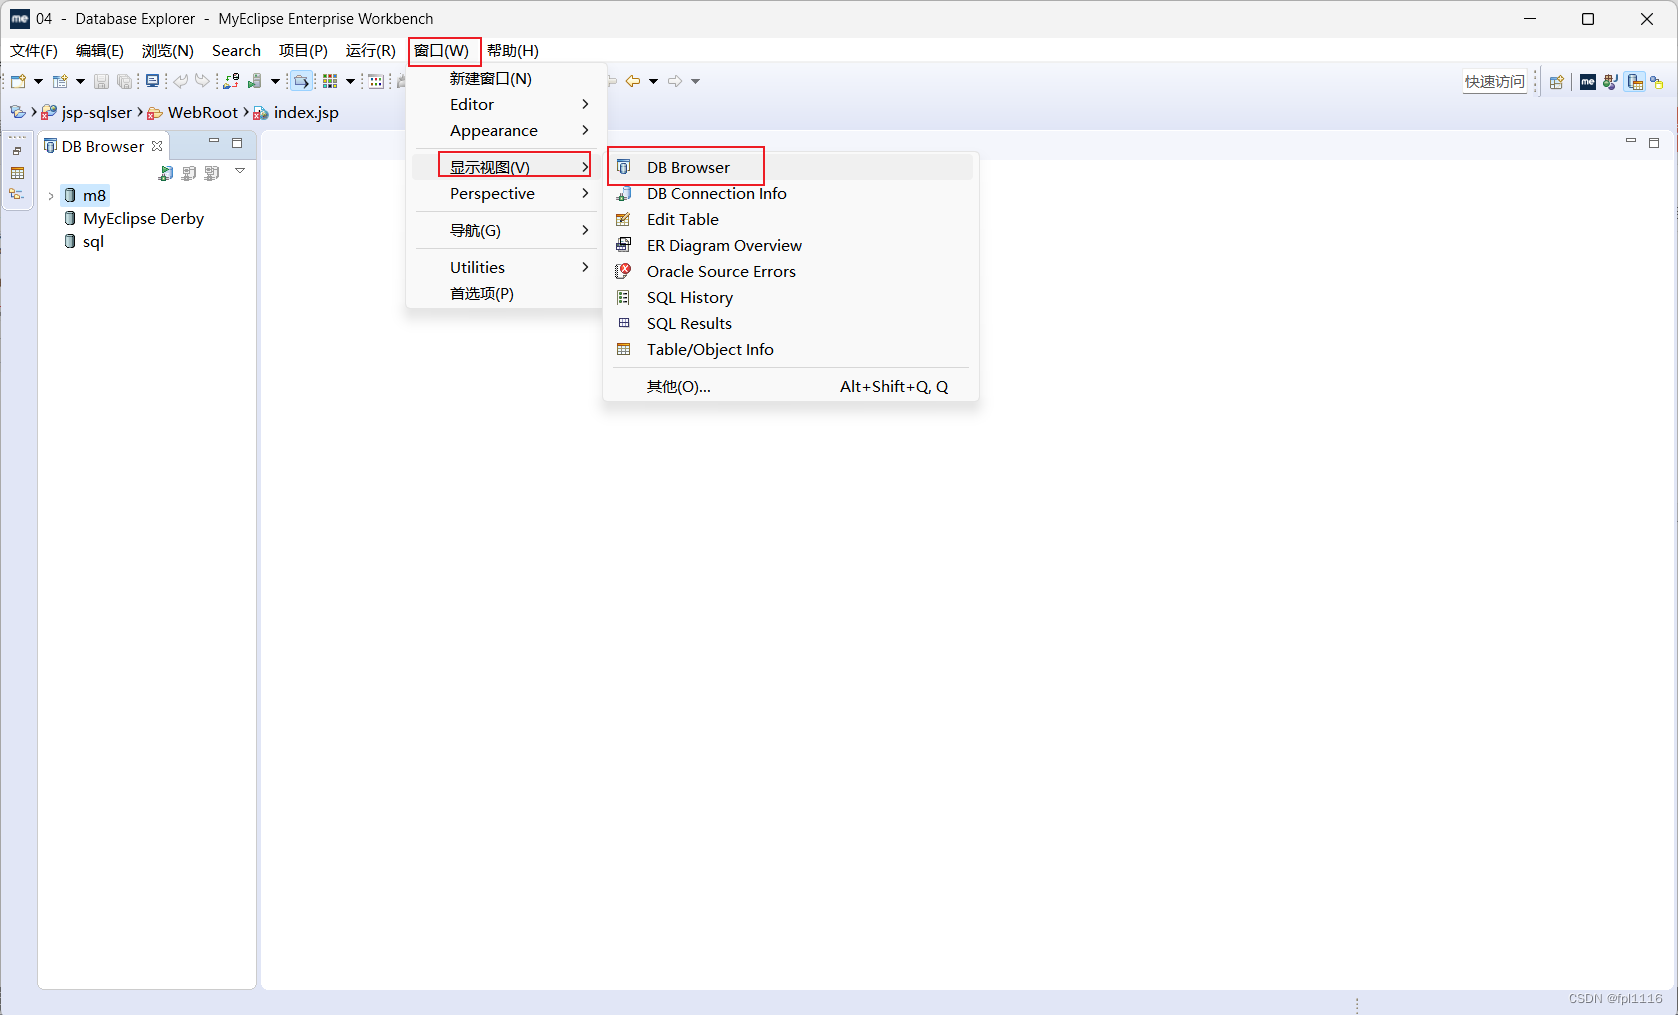The image size is (1678, 1015).
Task: Click the New file toolbar icon
Action: [18, 81]
